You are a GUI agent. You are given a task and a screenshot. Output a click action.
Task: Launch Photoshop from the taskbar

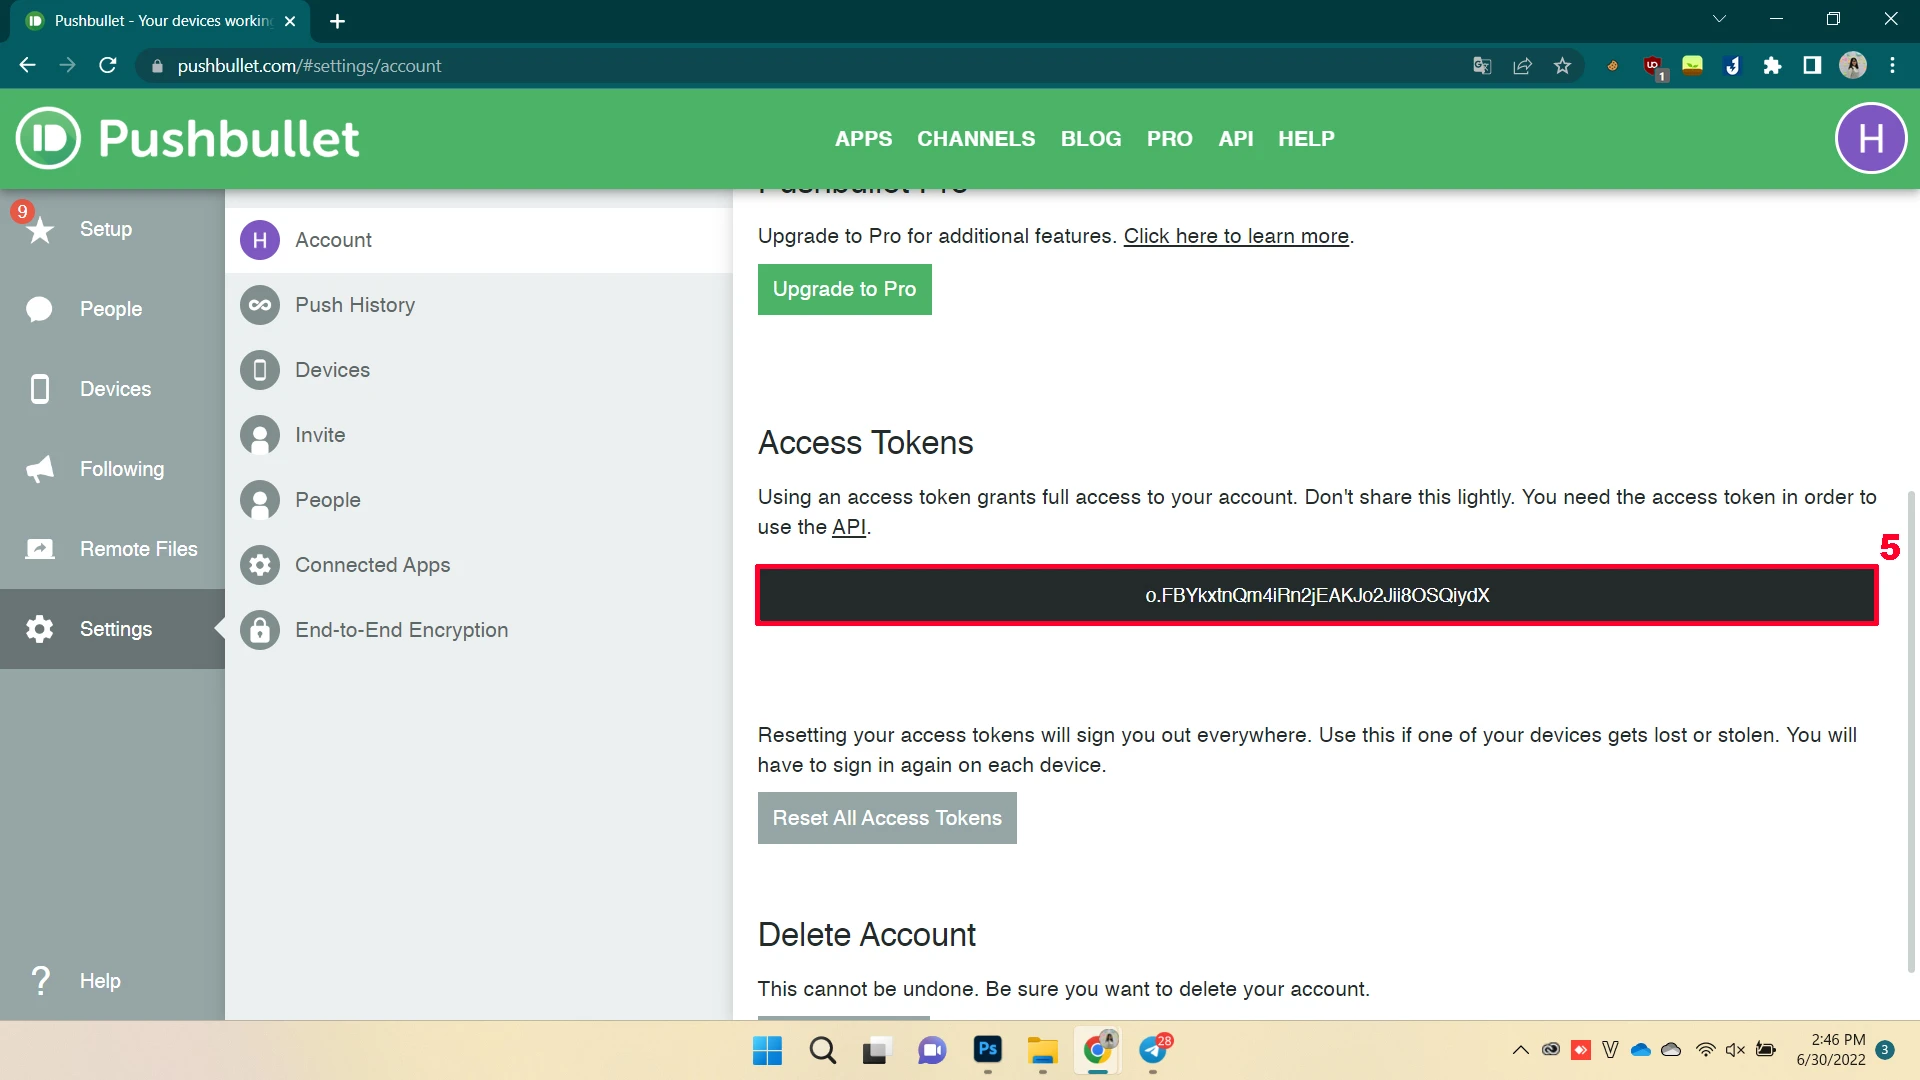(x=988, y=1050)
